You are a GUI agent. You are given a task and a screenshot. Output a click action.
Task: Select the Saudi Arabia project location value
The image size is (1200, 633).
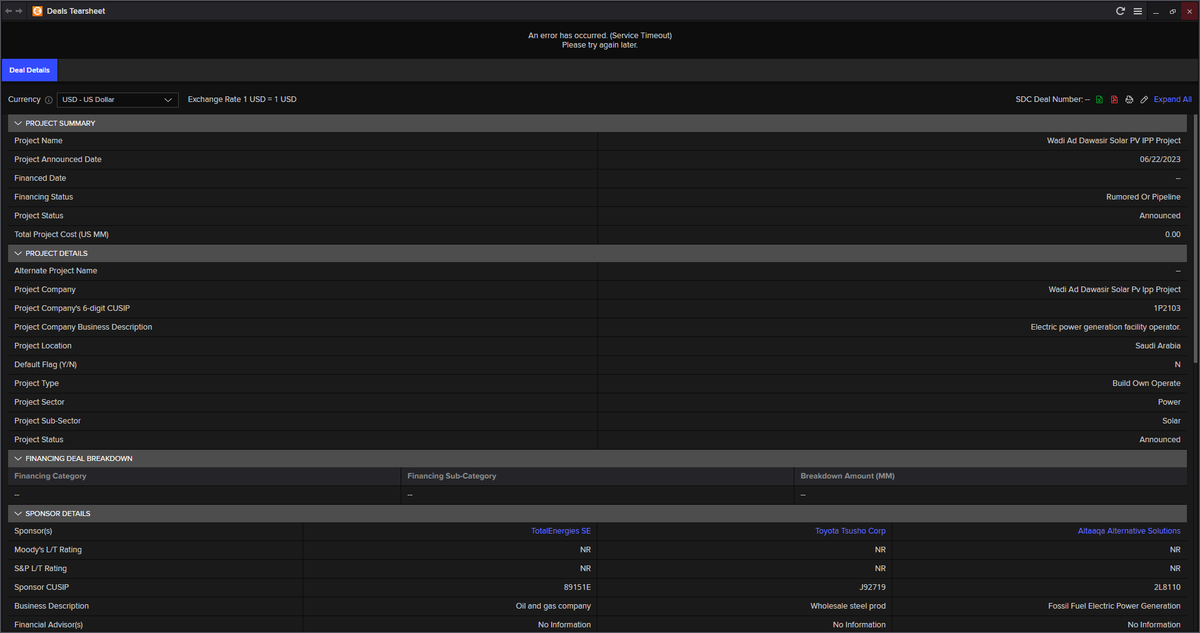click(1158, 346)
